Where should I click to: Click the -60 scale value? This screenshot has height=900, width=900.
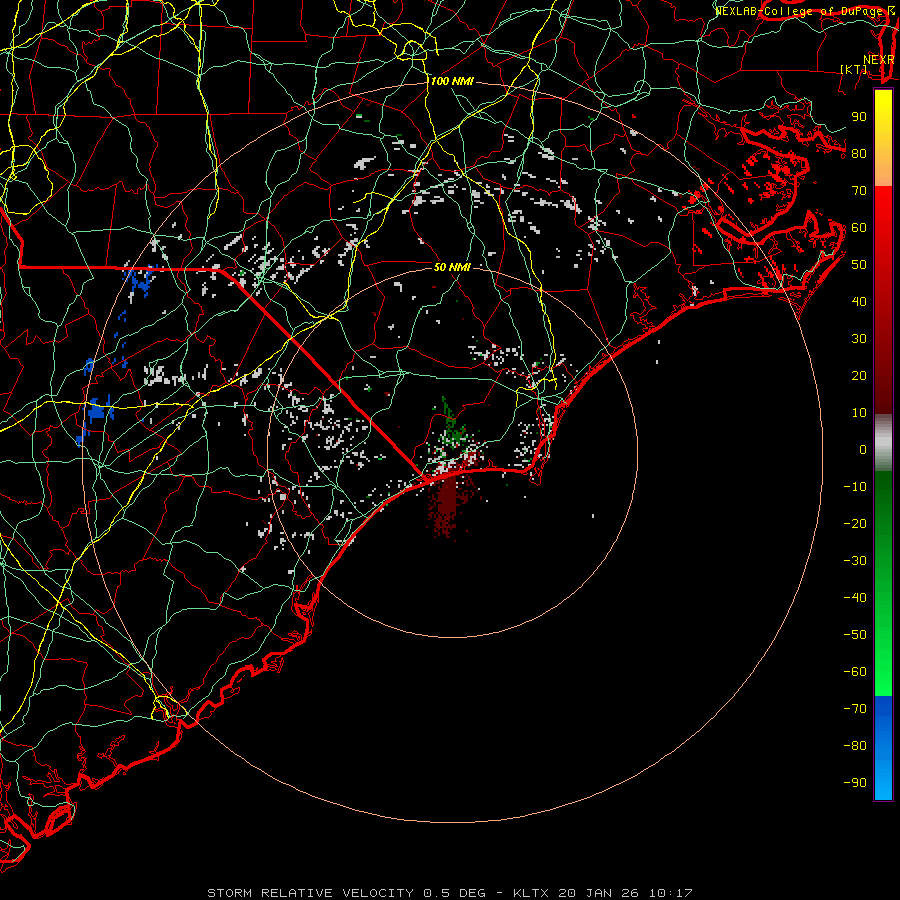coord(855,672)
